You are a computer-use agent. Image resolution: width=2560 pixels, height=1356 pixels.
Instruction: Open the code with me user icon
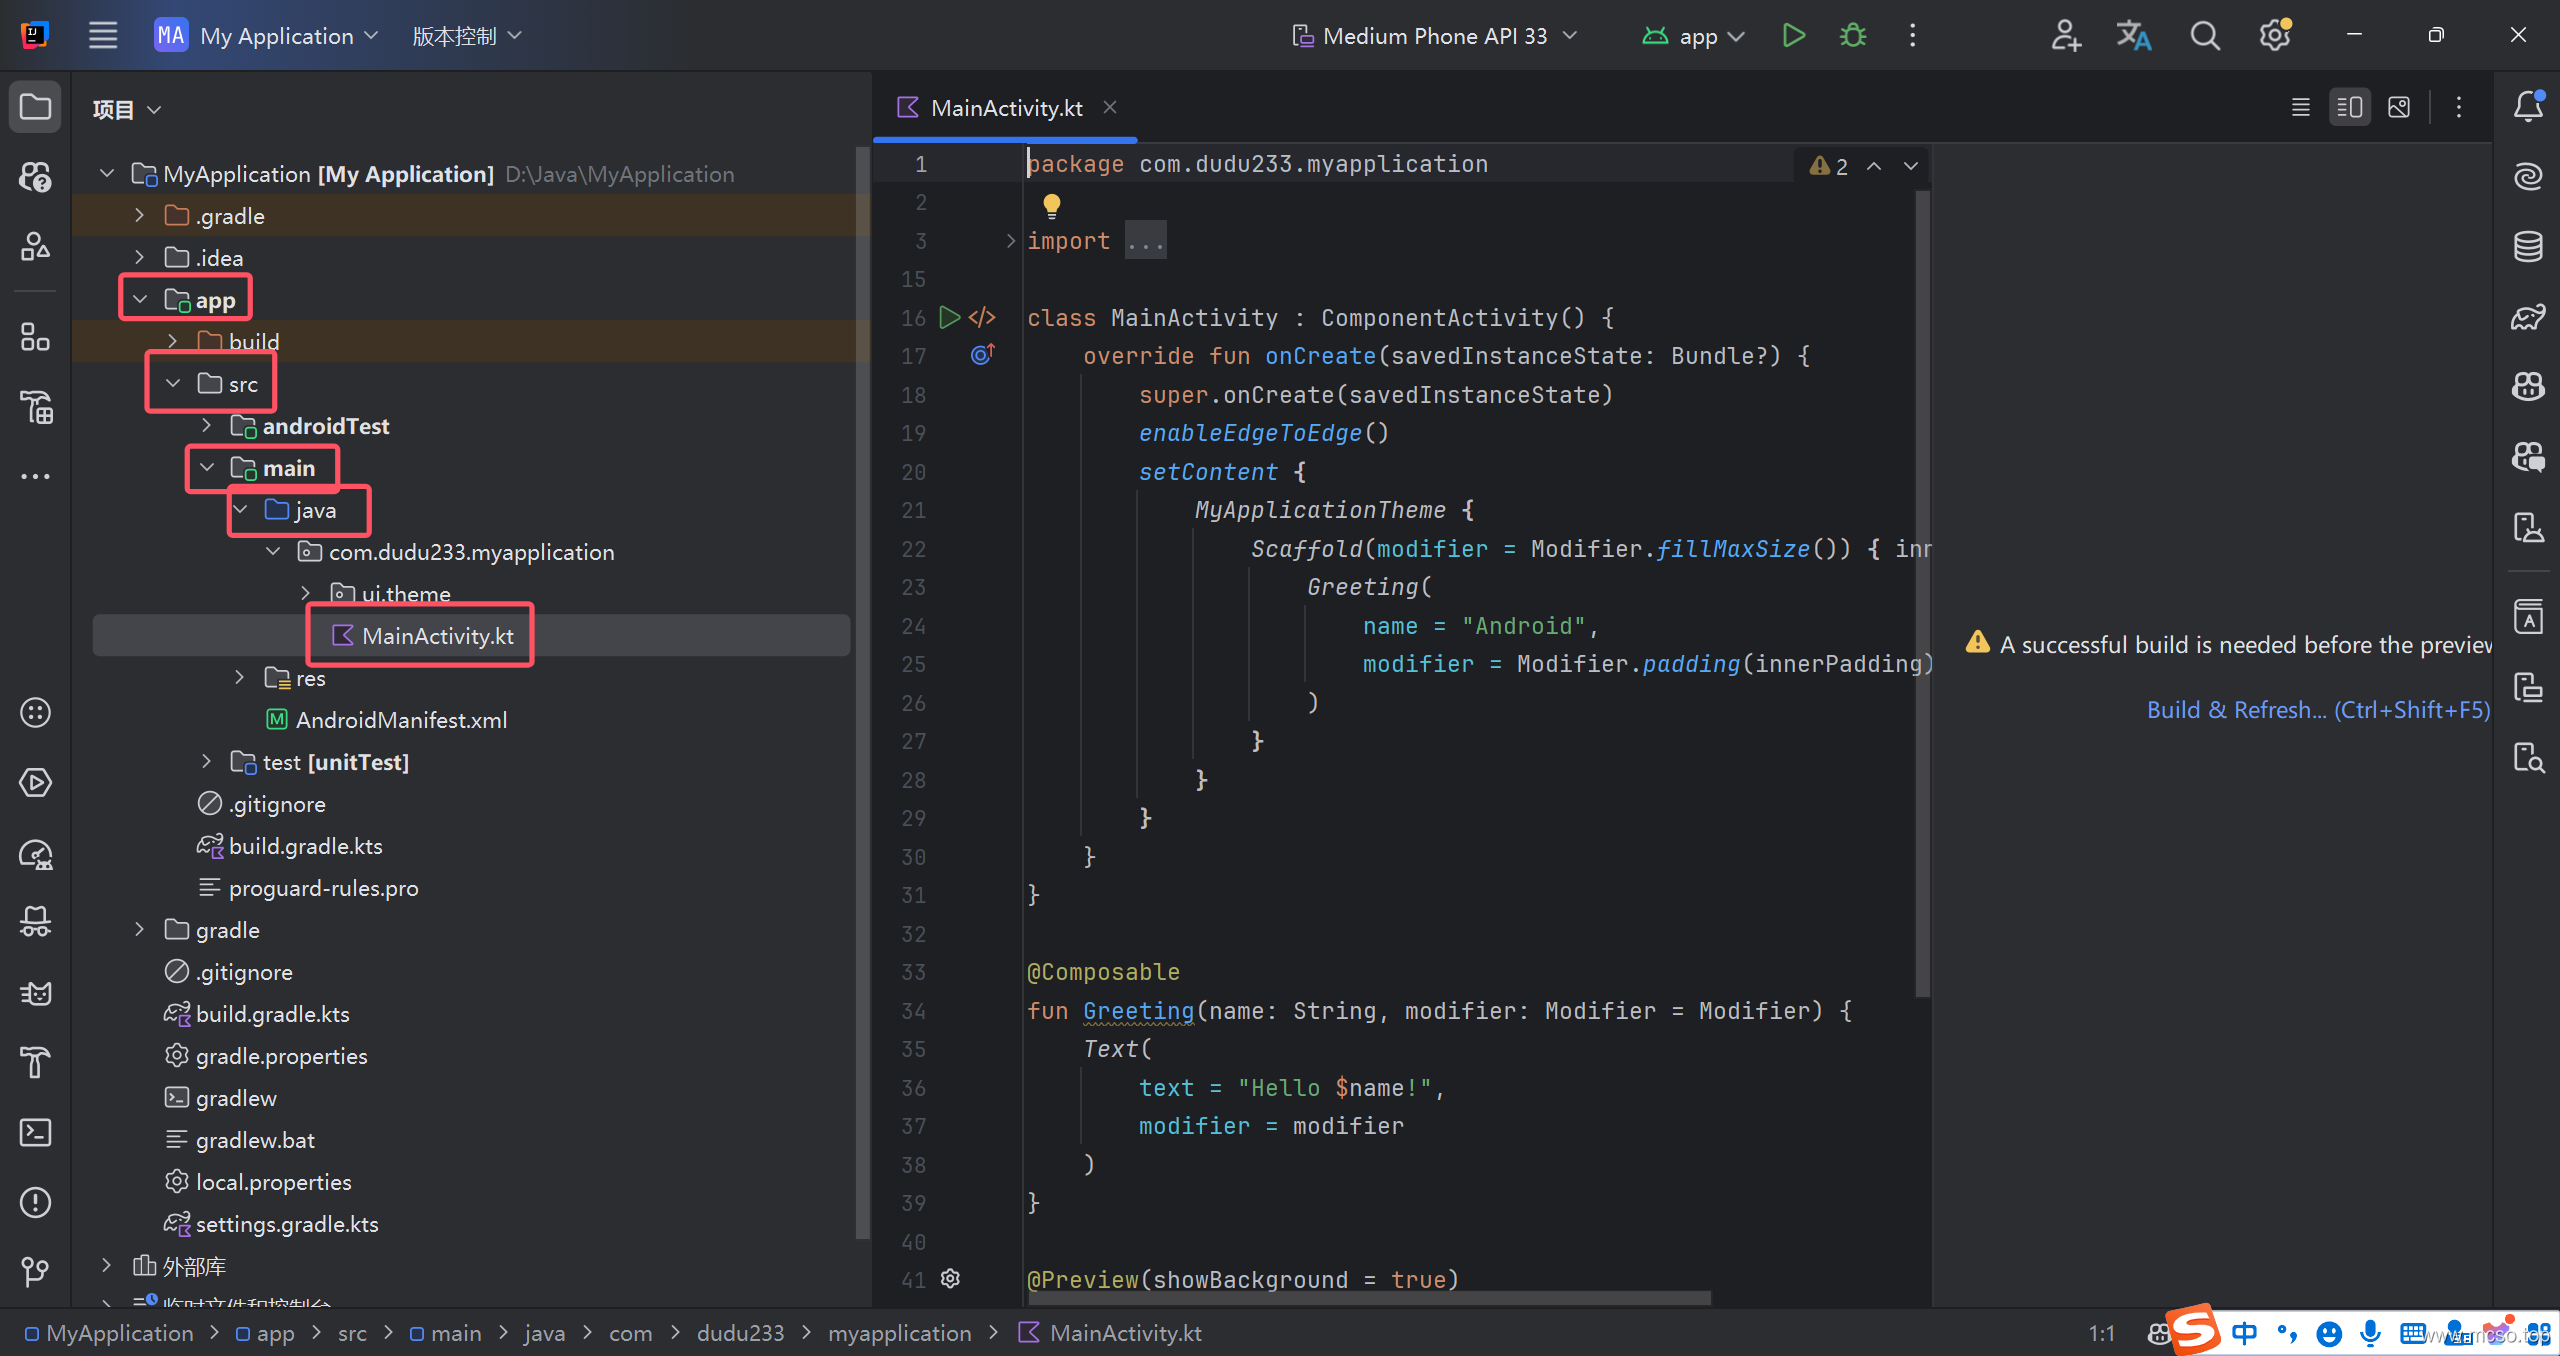(x=2065, y=36)
